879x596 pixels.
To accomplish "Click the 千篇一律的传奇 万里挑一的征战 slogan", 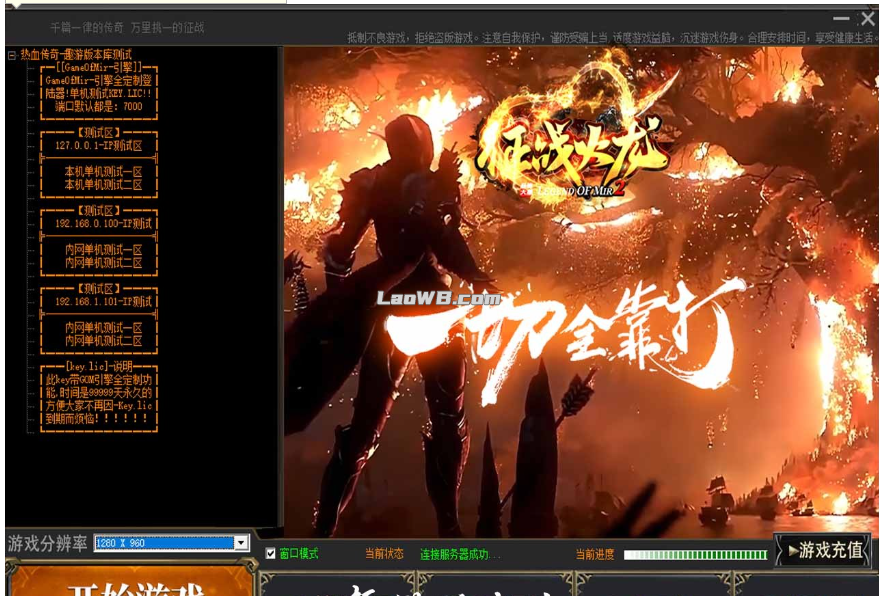I will point(127,27).
